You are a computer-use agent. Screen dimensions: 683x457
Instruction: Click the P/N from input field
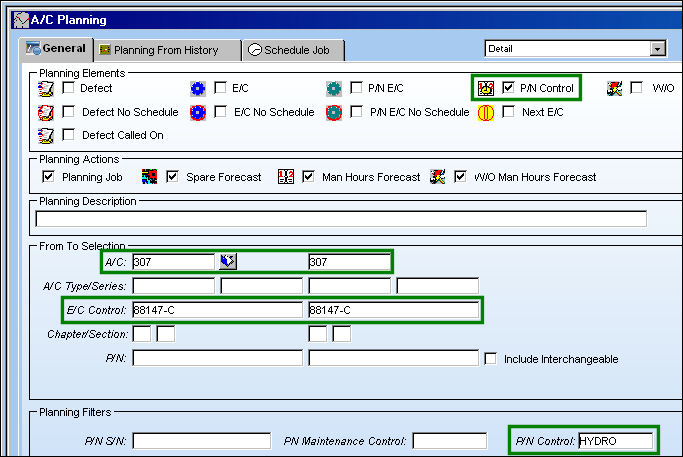pos(218,358)
